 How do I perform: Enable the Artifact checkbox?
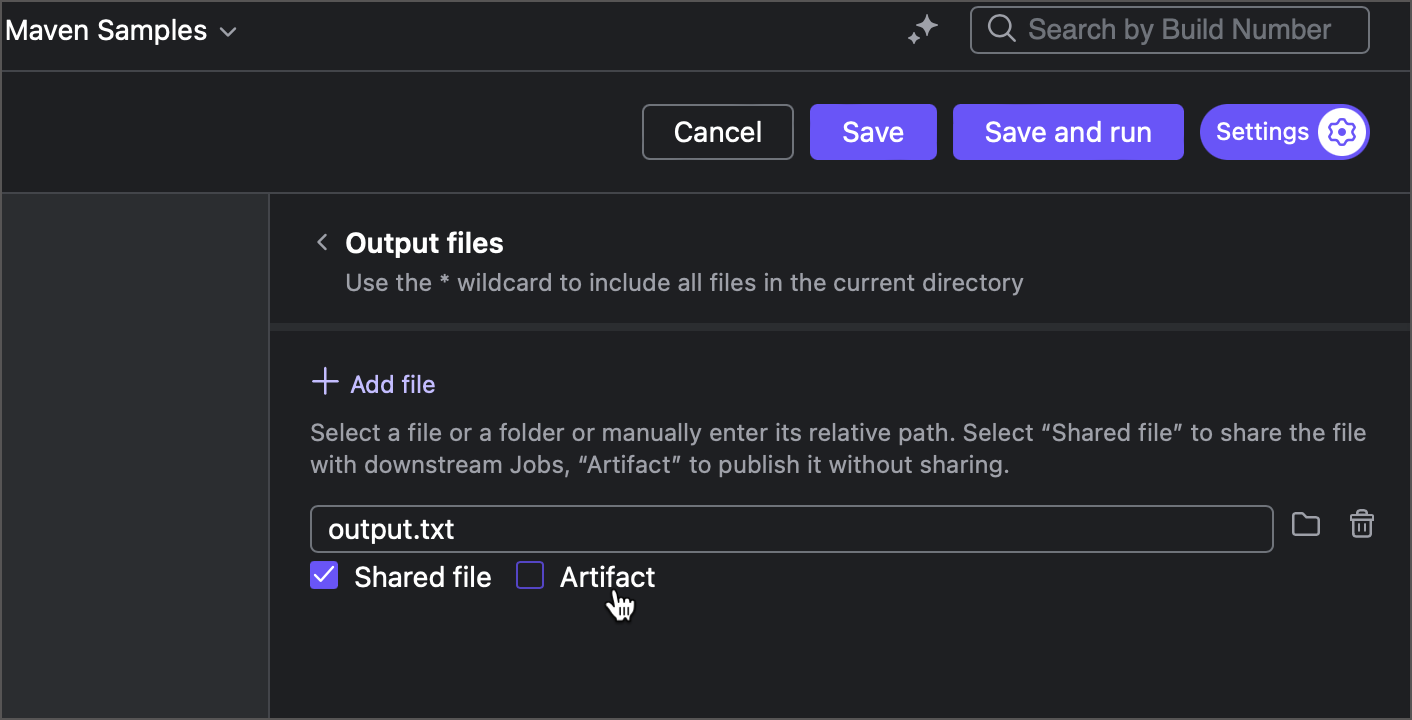click(529, 575)
